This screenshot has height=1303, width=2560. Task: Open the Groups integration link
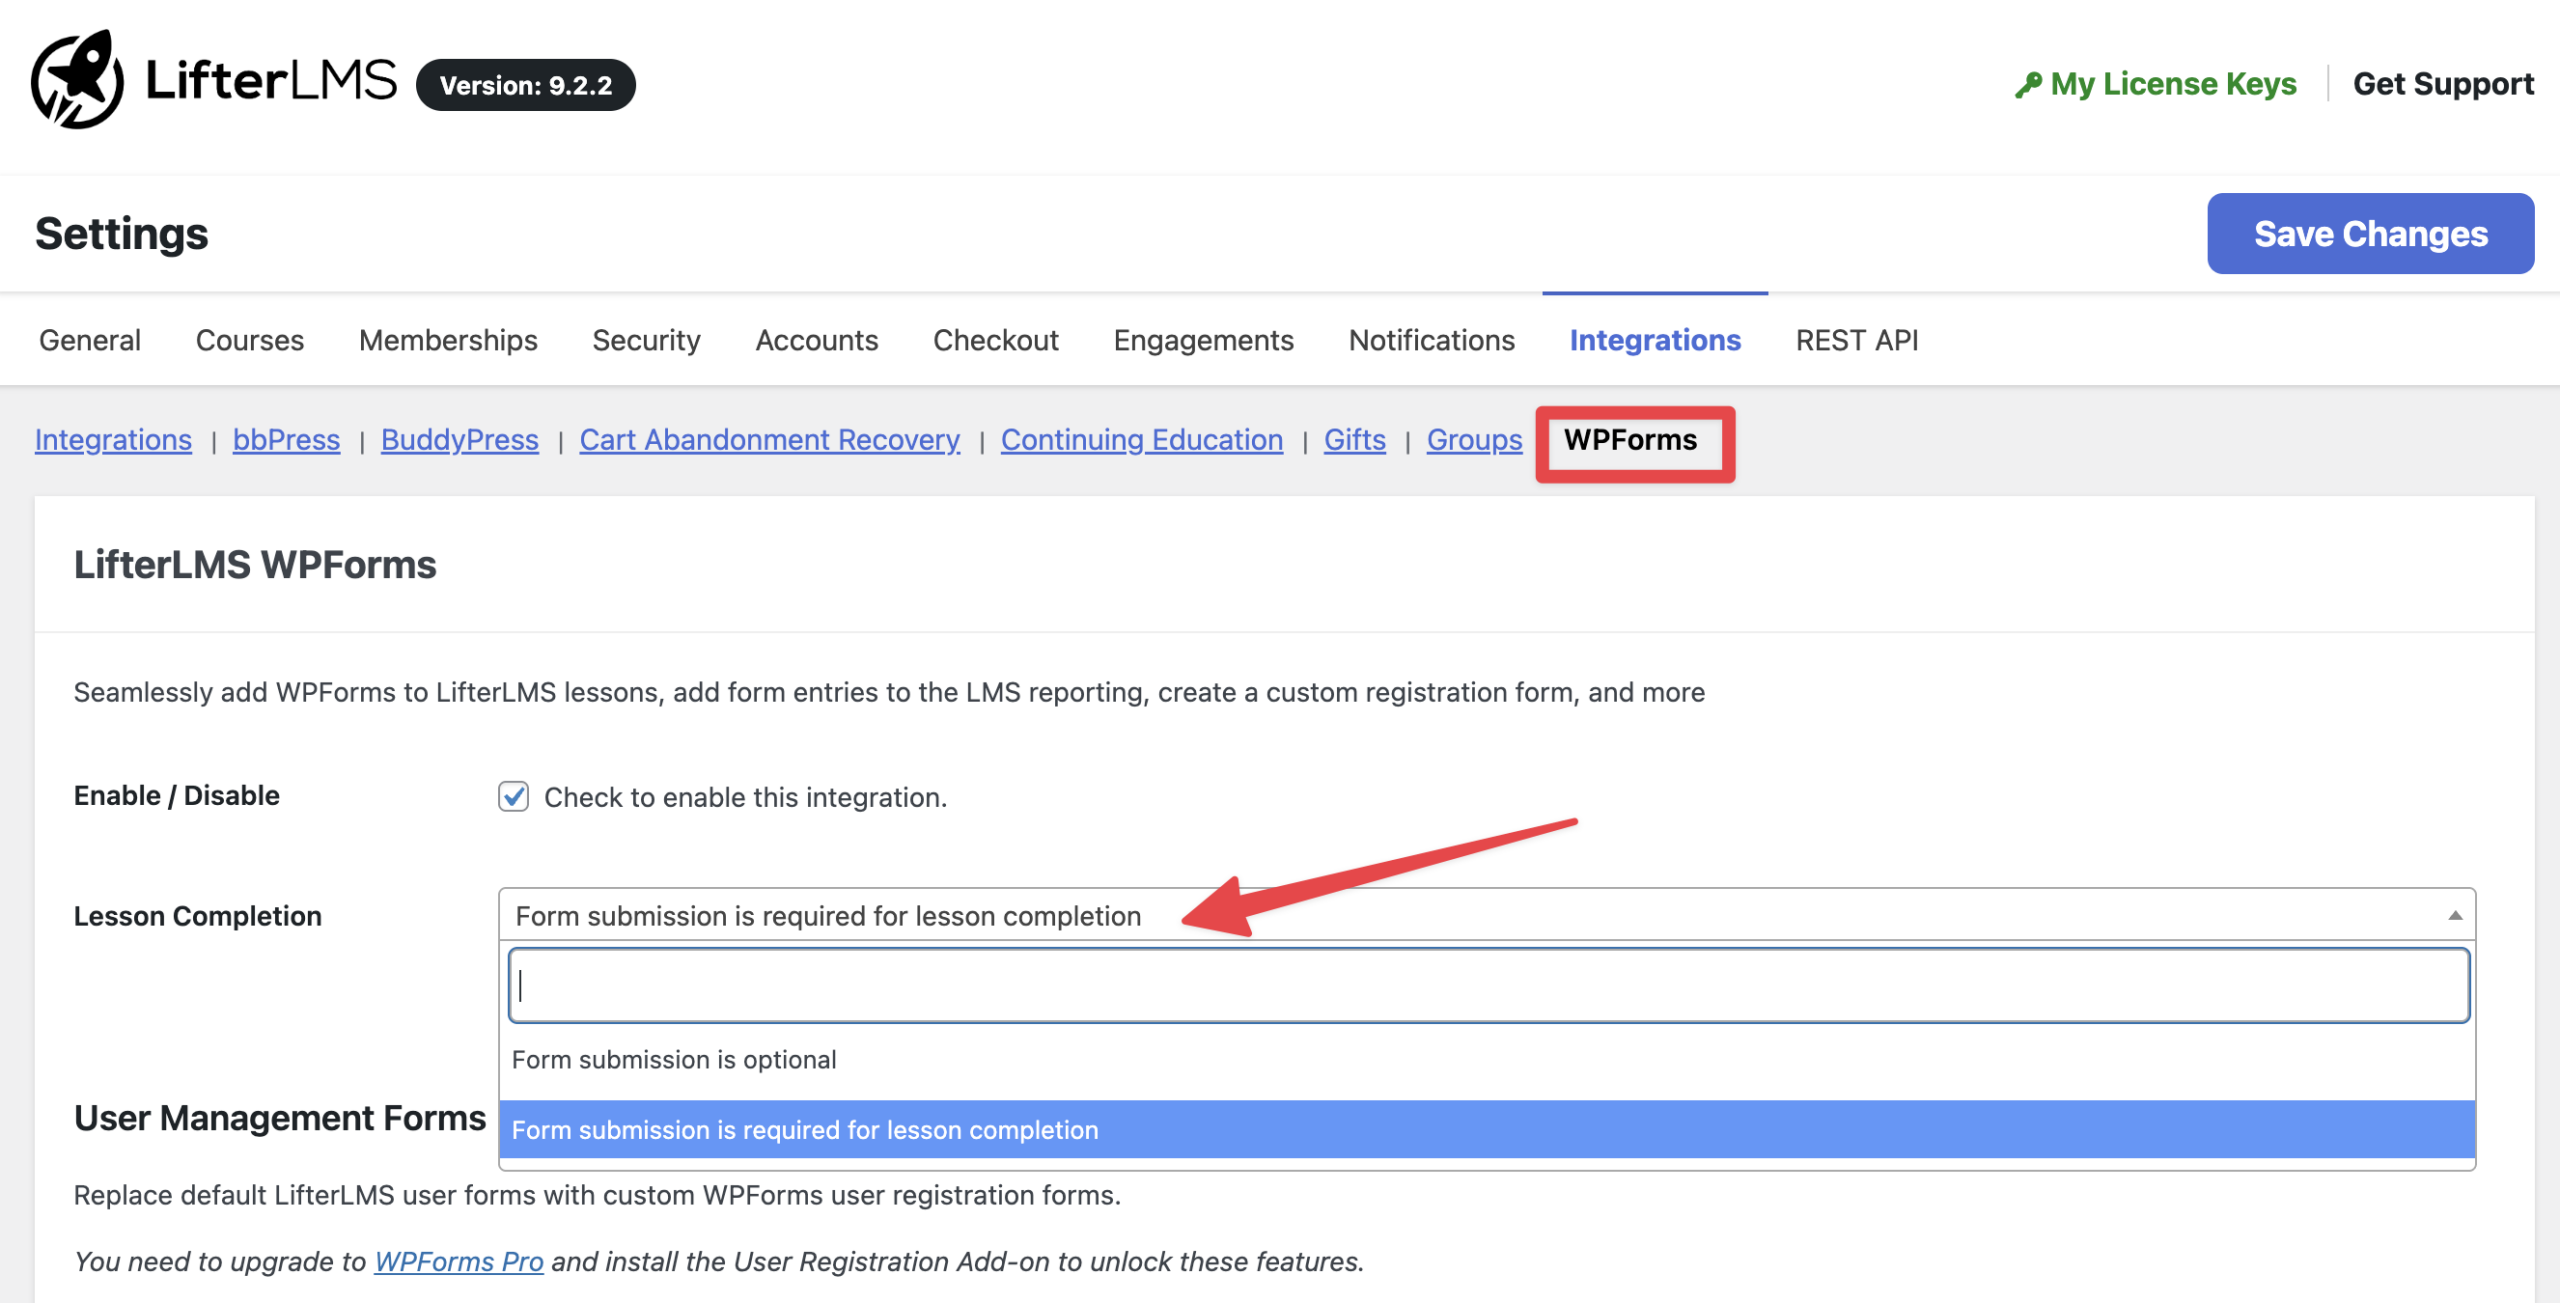click(1474, 440)
